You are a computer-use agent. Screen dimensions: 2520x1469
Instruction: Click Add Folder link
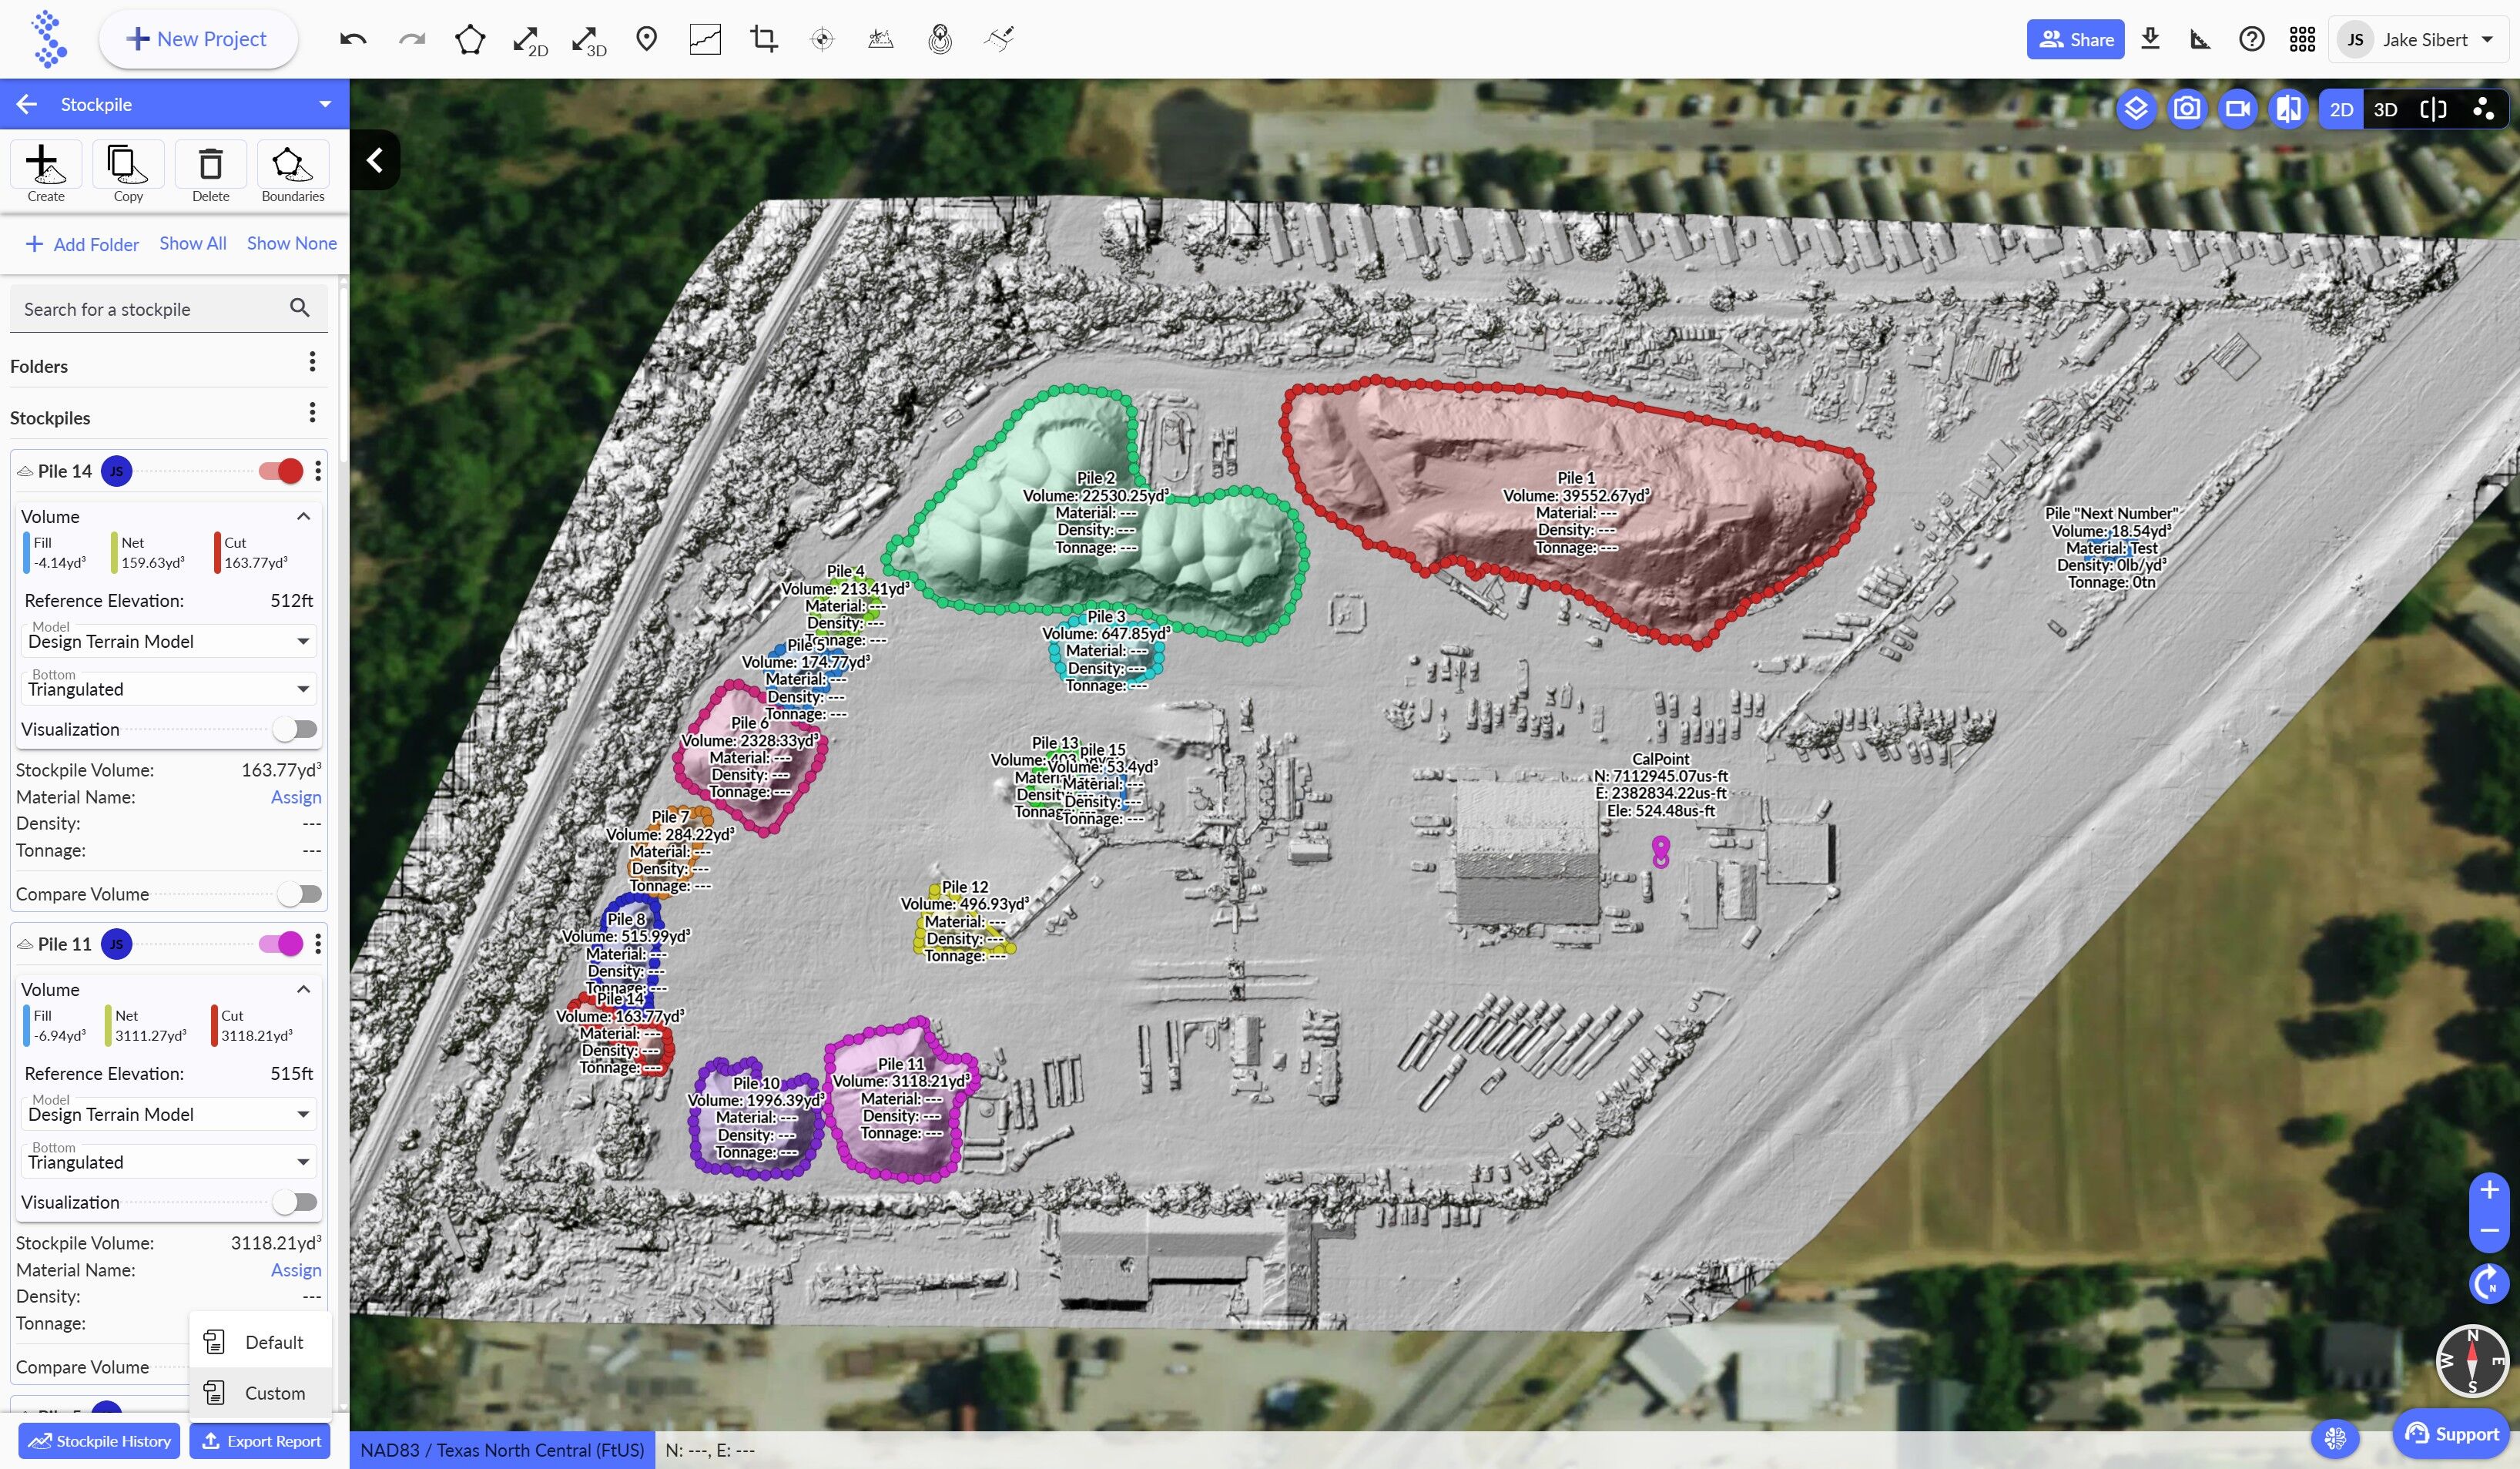tap(82, 244)
